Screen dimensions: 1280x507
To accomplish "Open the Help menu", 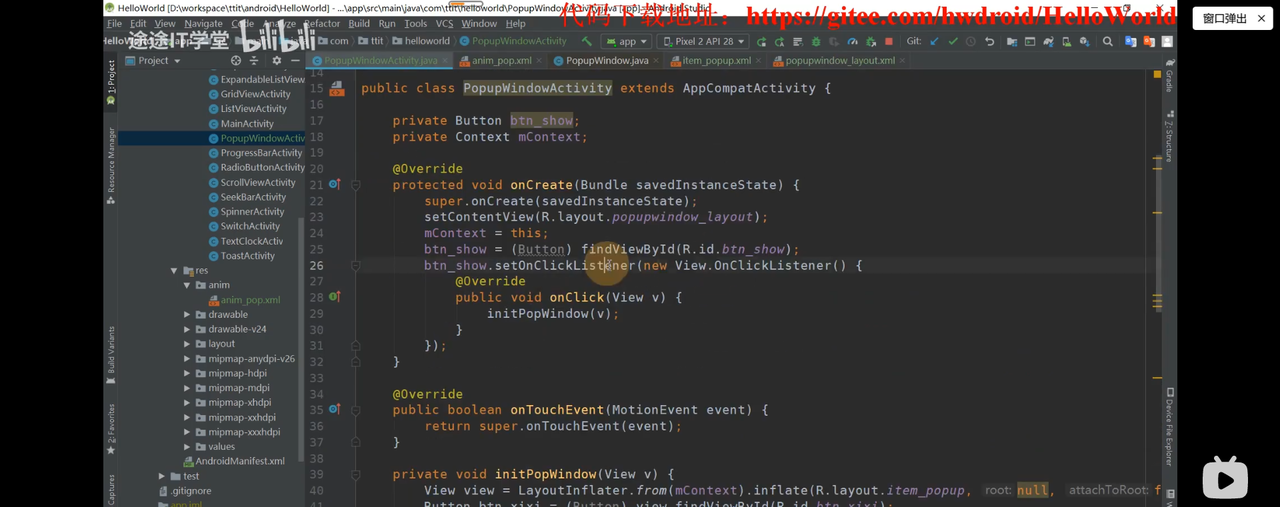I will (x=515, y=24).
